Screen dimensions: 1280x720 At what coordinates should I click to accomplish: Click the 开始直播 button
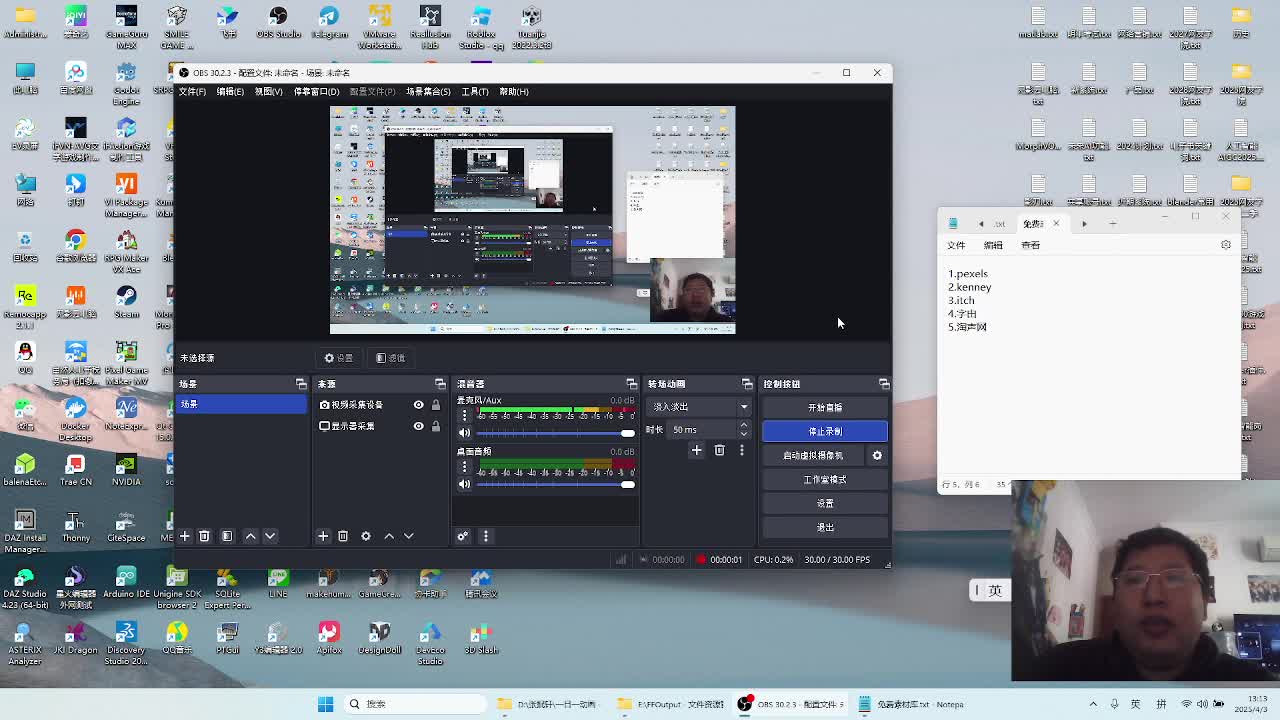[x=824, y=407]
